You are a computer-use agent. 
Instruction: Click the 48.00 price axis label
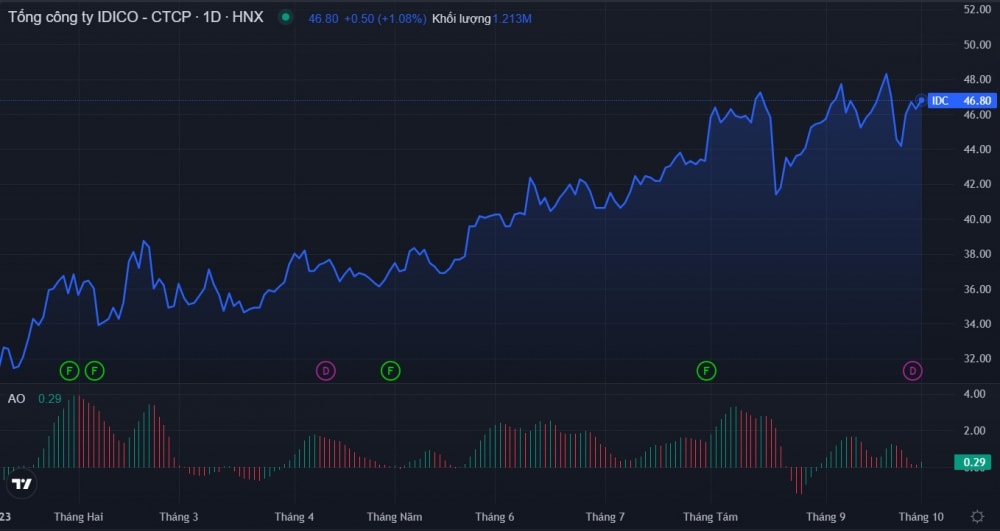[977, 80]
